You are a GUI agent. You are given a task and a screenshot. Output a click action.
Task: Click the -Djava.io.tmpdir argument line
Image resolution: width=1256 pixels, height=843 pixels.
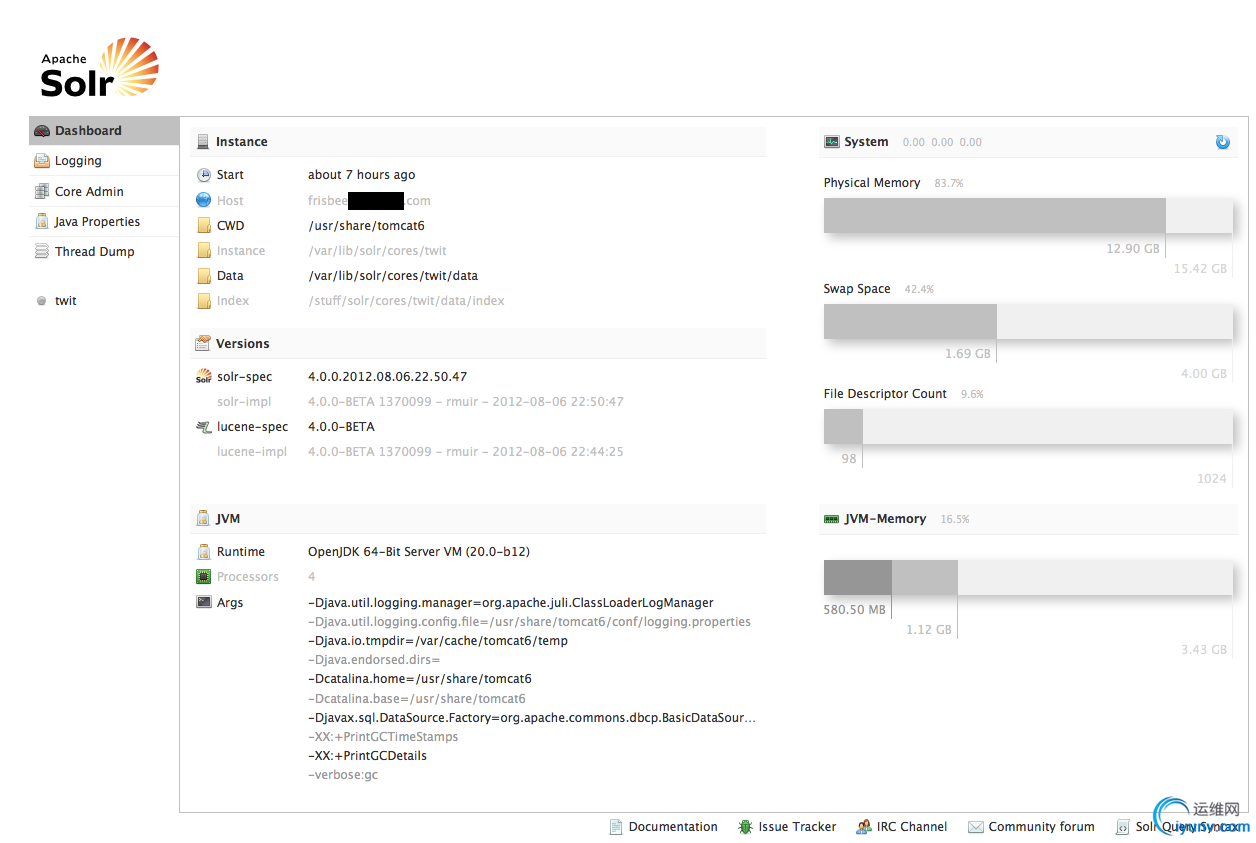pyautogui.click(x=438, y=641)
